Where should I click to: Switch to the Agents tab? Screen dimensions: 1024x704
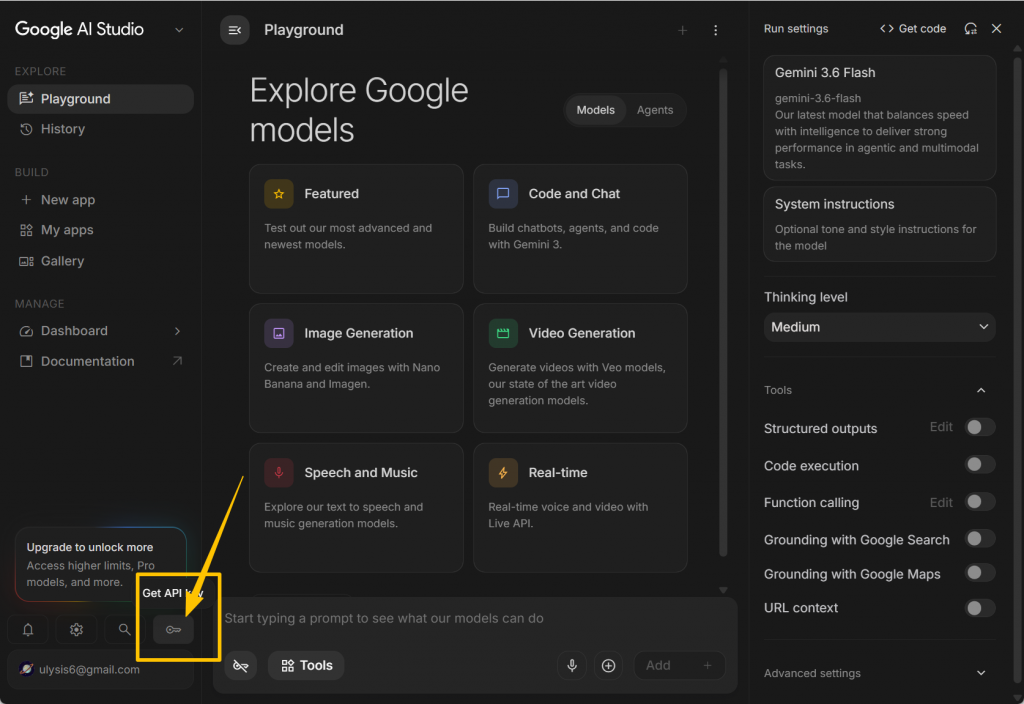654,110
